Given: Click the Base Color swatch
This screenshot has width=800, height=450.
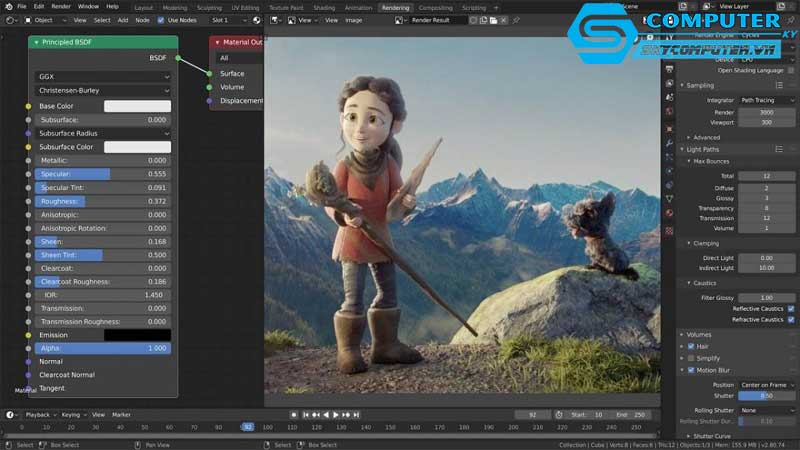Looking at the screenshot, I should pyautogui.click(x=137, y=106).
